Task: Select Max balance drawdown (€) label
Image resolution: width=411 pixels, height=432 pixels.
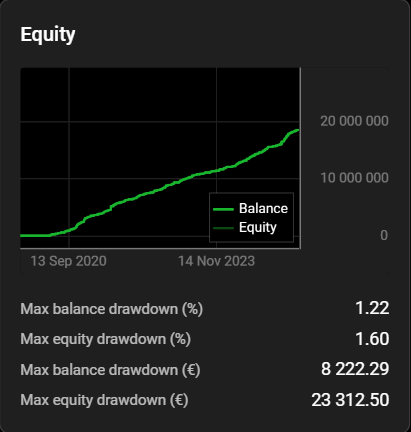Action: point(110,370)
